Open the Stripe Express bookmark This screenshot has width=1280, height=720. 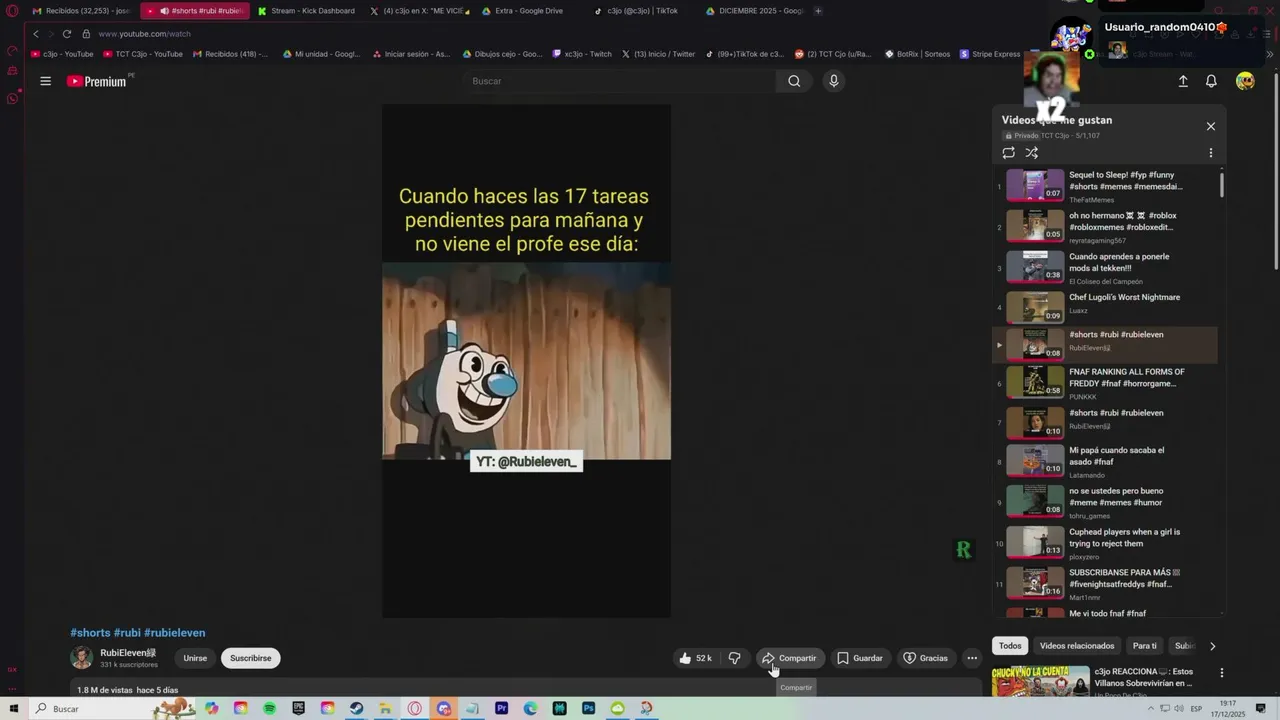(x=990, y=54)
